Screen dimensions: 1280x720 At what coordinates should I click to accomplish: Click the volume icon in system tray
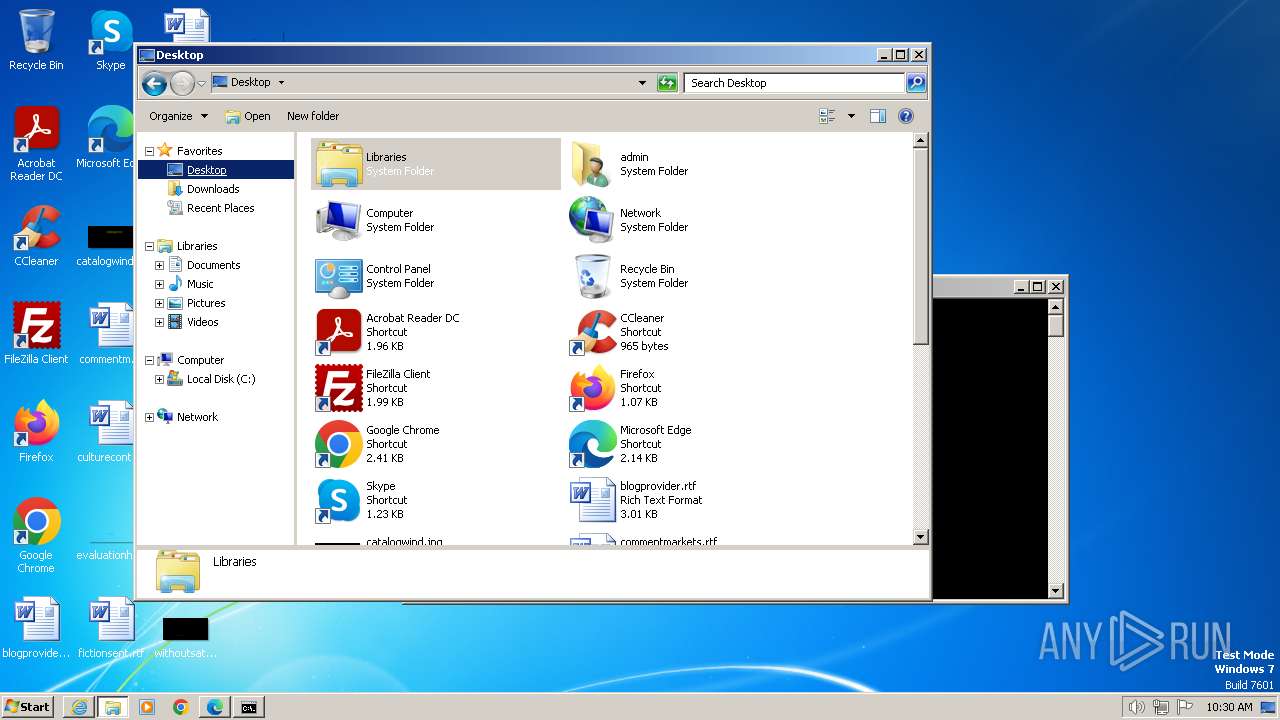(x=1136, y=707)
